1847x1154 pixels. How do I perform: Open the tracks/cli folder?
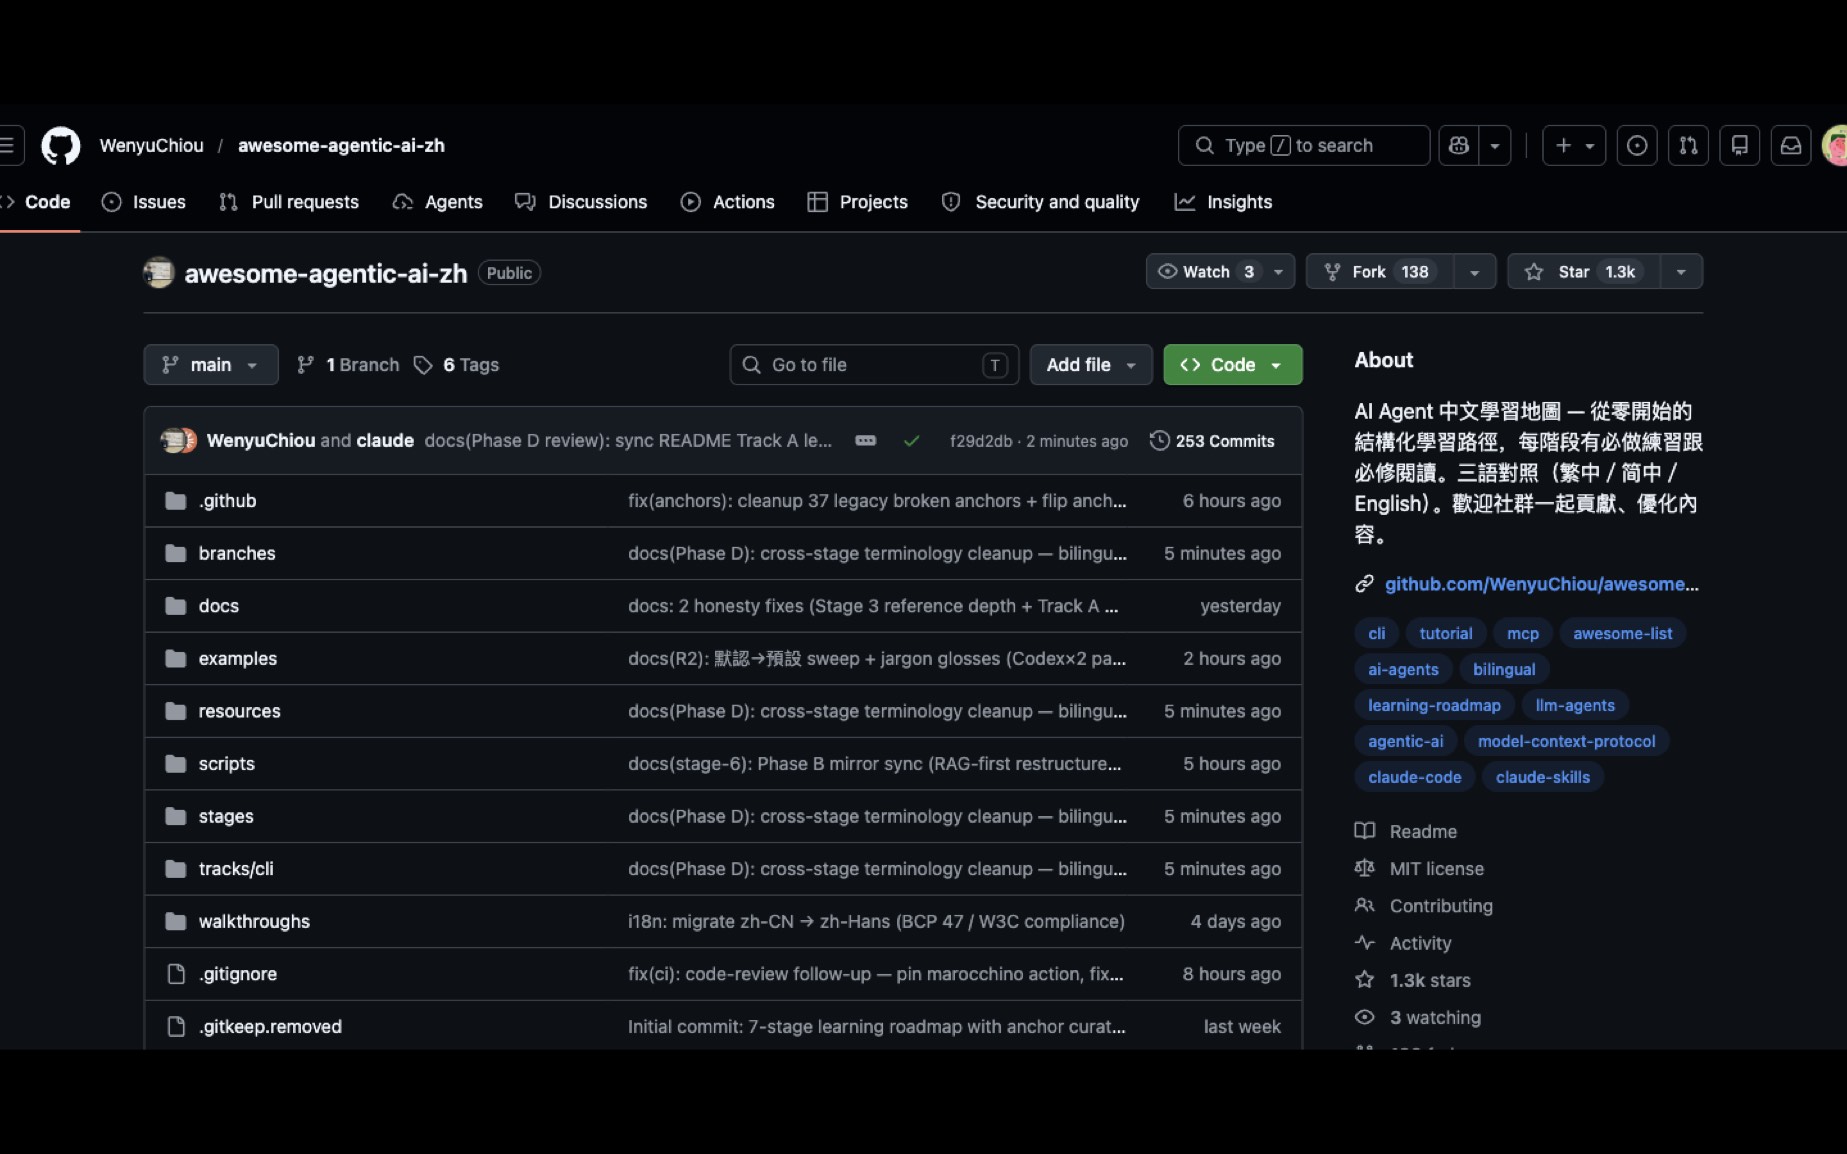click(236, 869)
